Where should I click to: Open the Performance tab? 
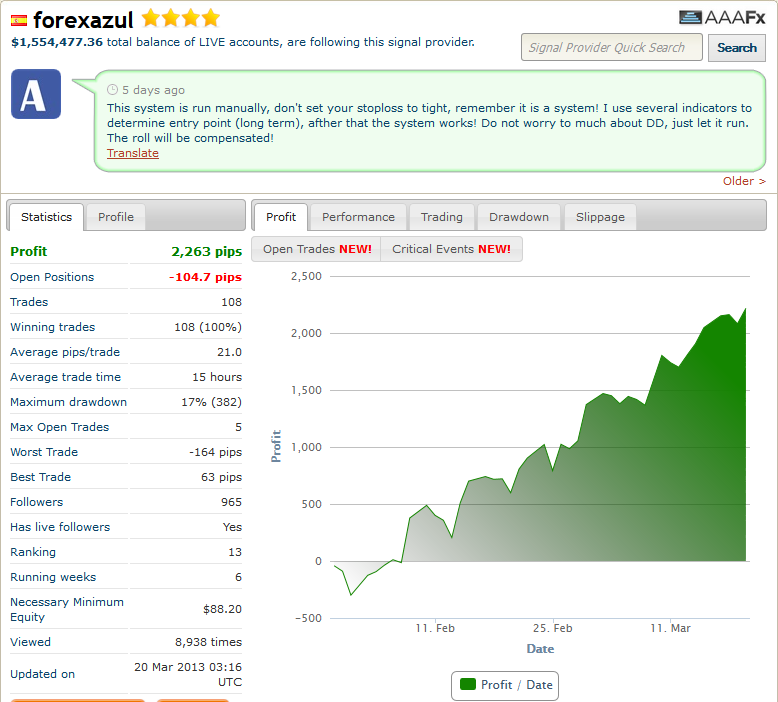[358, 217]
